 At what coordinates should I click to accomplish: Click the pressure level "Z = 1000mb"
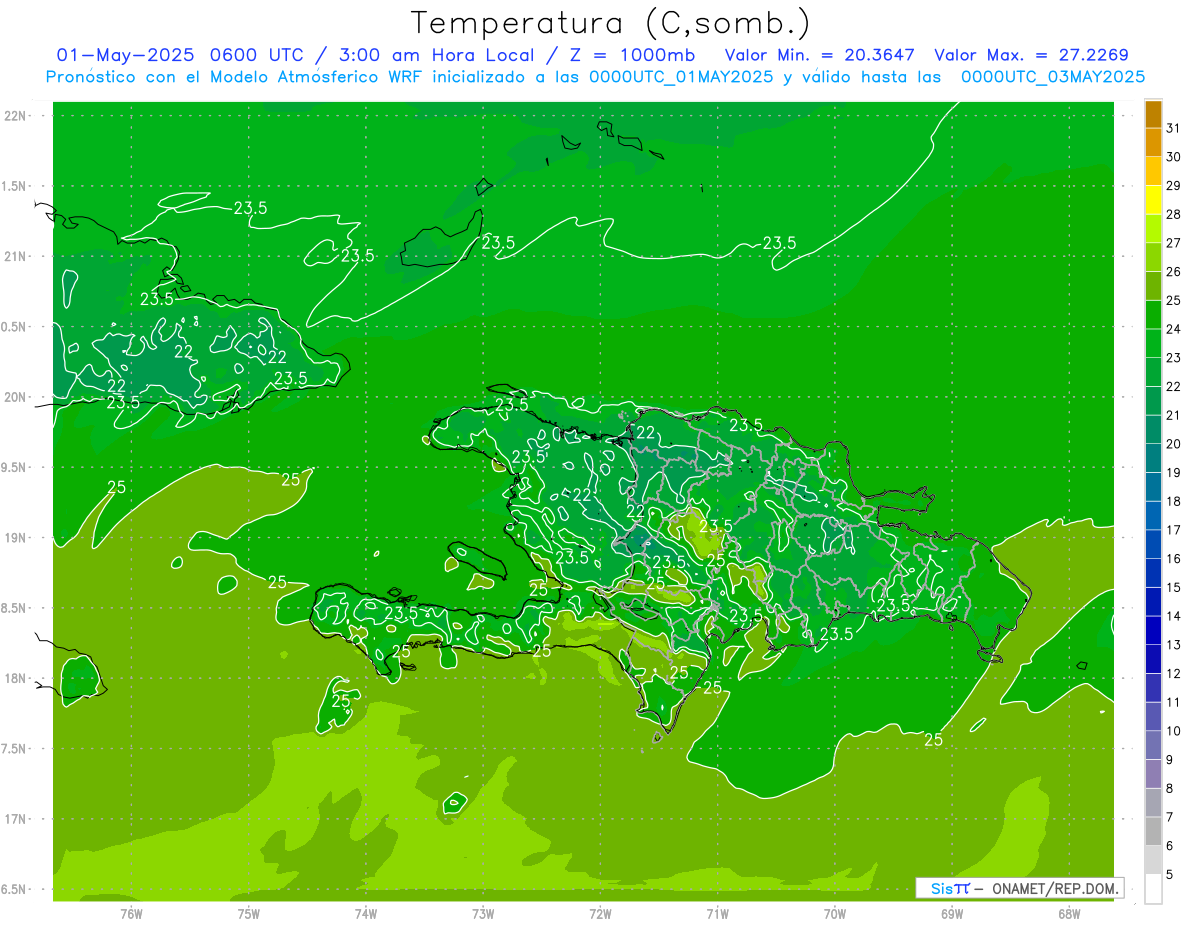click(632, 55)
